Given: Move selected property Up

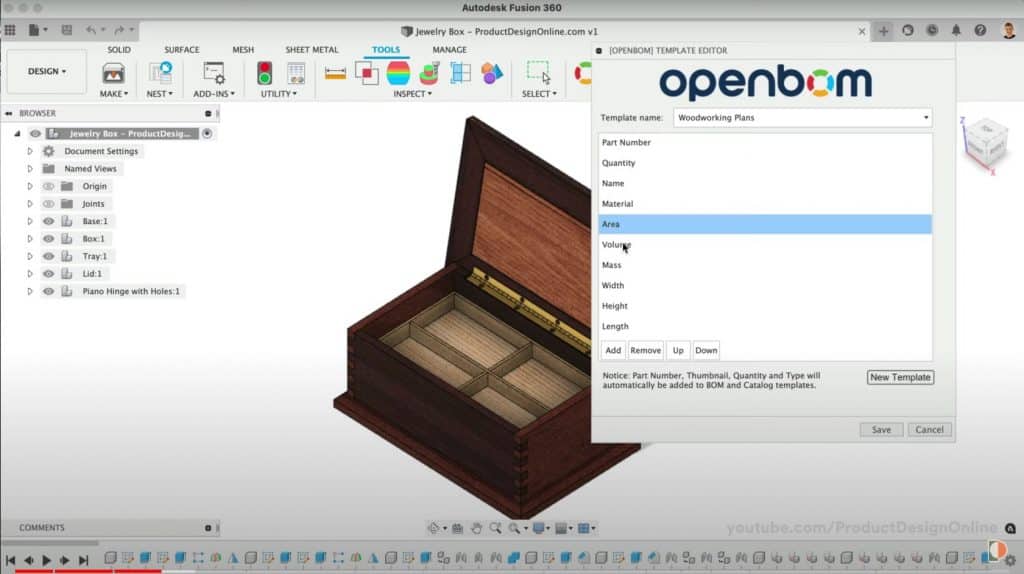Looking at the screenshot, I should 678,351.
